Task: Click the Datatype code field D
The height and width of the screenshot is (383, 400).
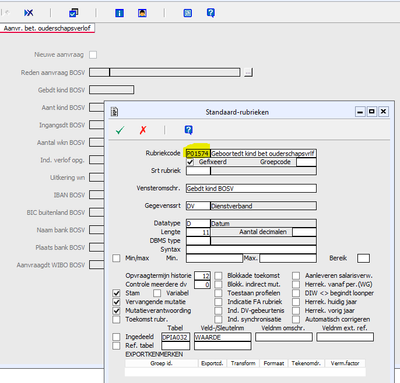Action: click(198, 223)
